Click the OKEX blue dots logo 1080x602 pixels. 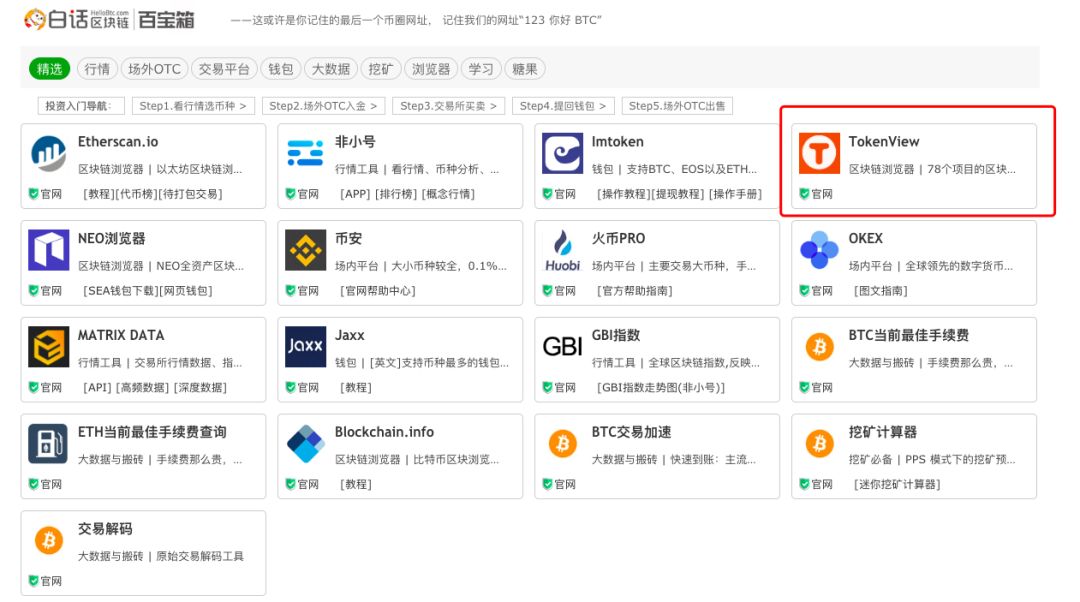(819, 249)
